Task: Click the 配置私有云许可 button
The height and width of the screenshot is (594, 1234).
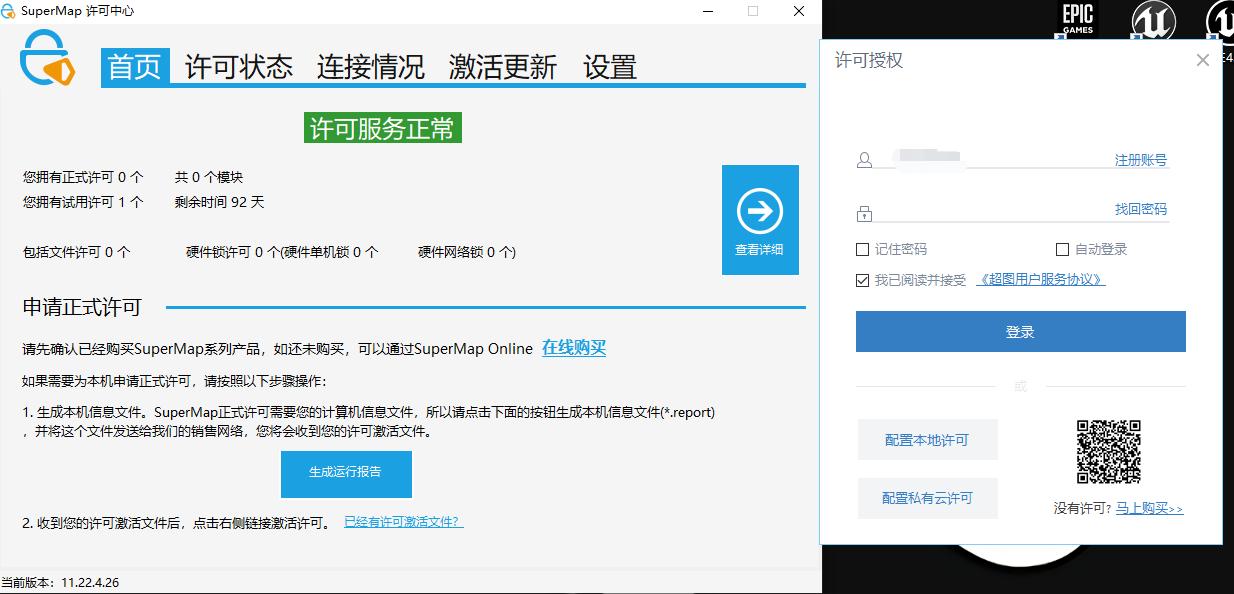Action: 928,498
